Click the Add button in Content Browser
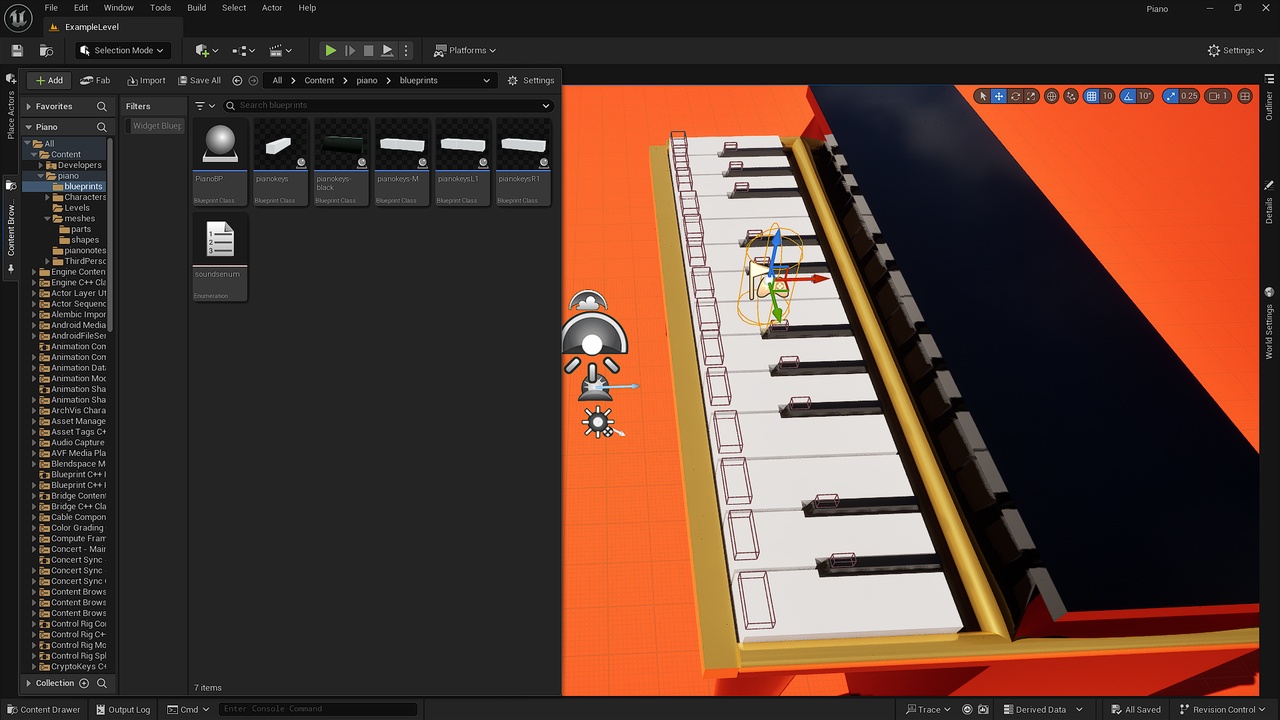The height and width of the screenshot is (720, 1280). [x=48, y=80]
